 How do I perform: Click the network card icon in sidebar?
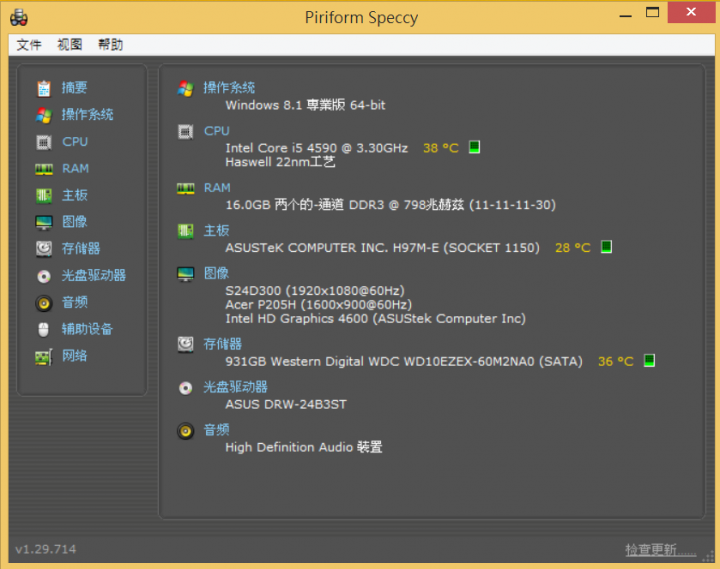pyautogui.click(x=44, y=356)
